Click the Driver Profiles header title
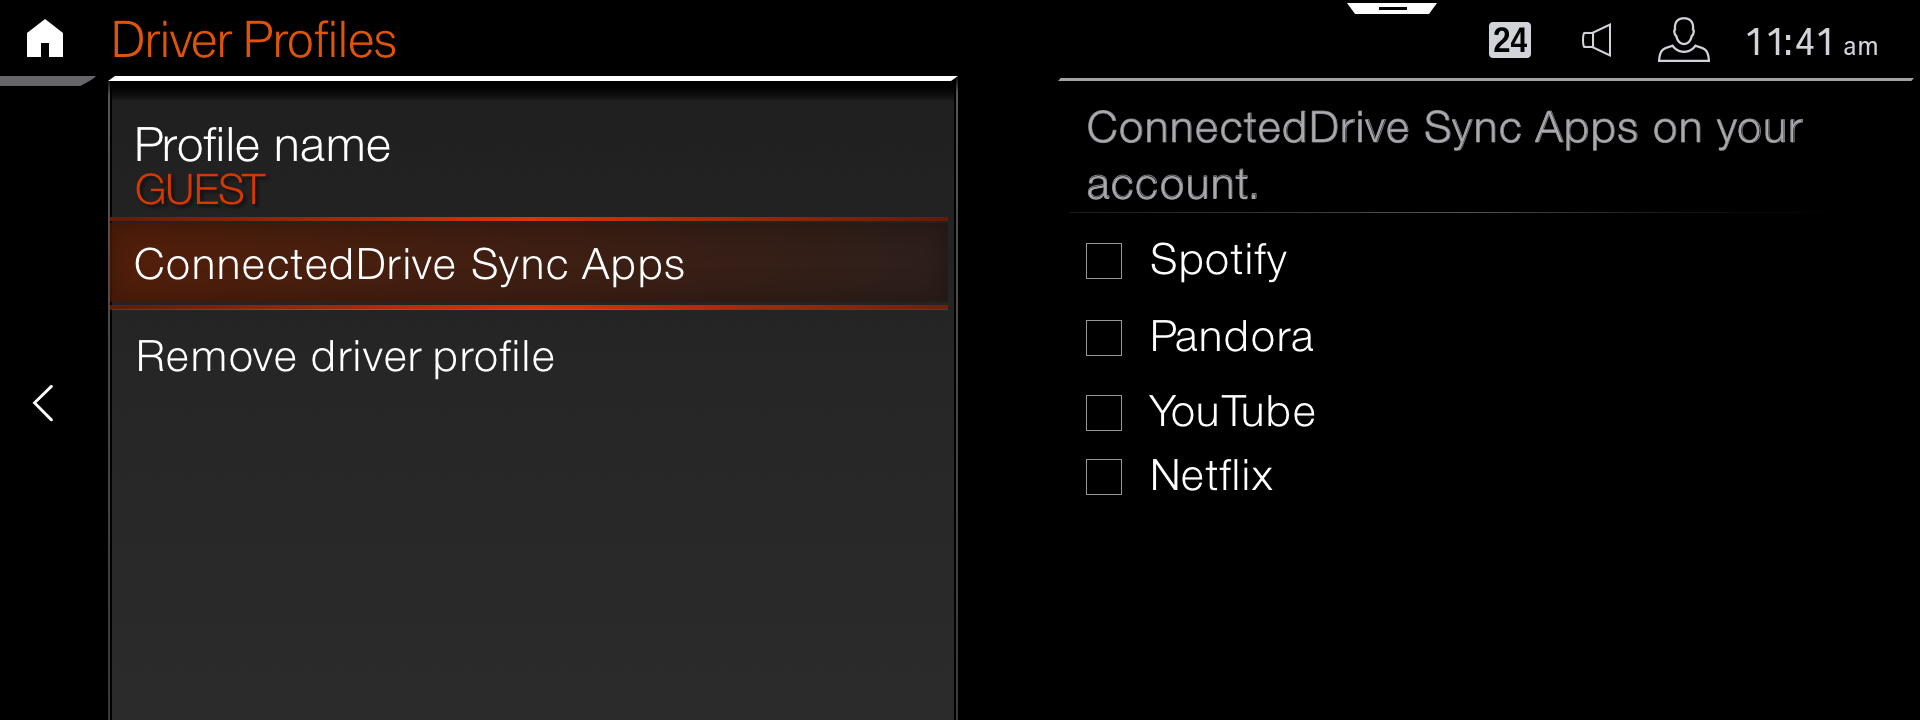 tap(254, 41)
